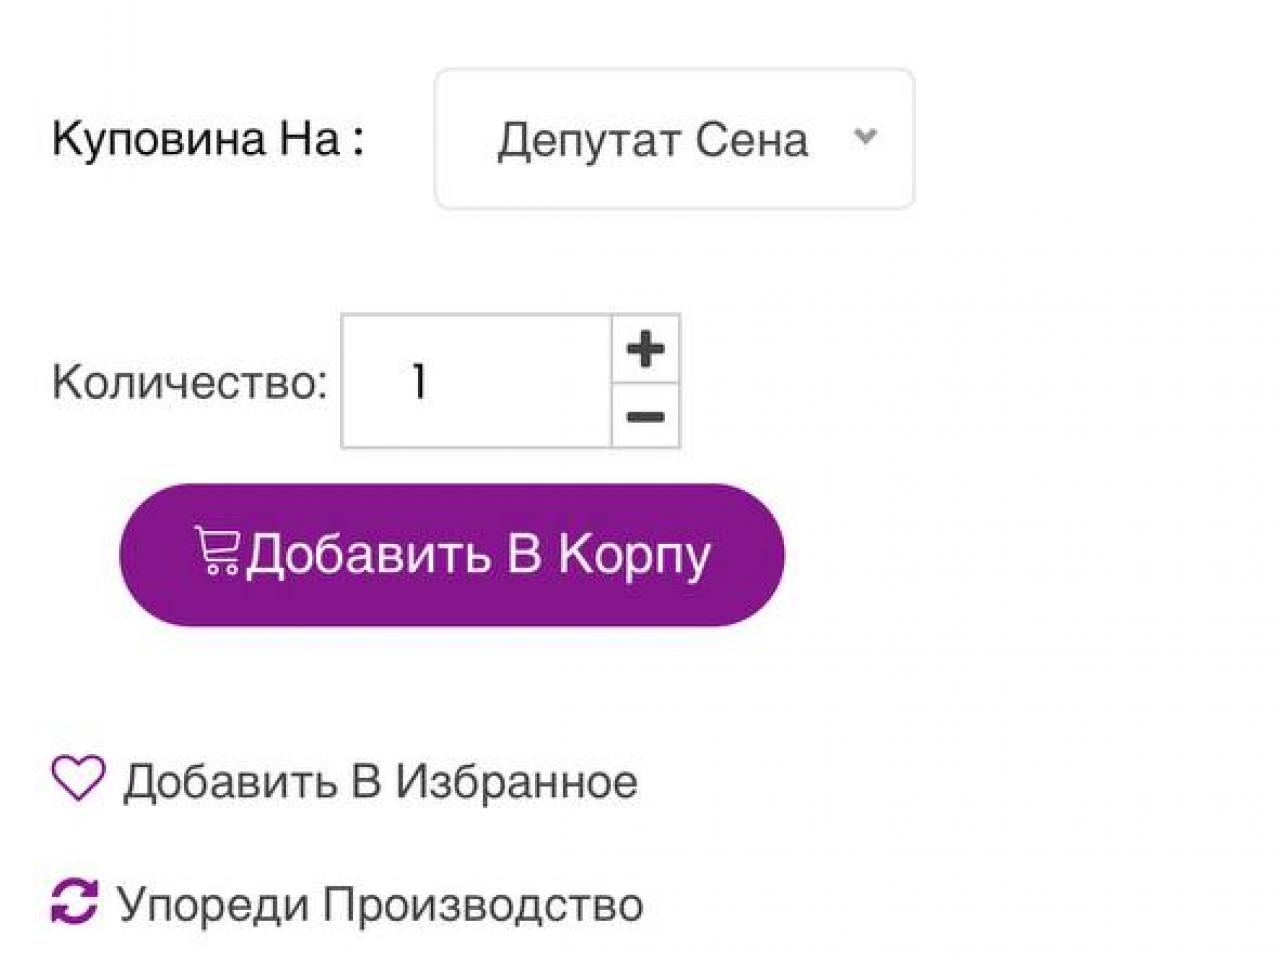Increment the Количество stepper upward
1280x960 pixels.
coord(646,349)
